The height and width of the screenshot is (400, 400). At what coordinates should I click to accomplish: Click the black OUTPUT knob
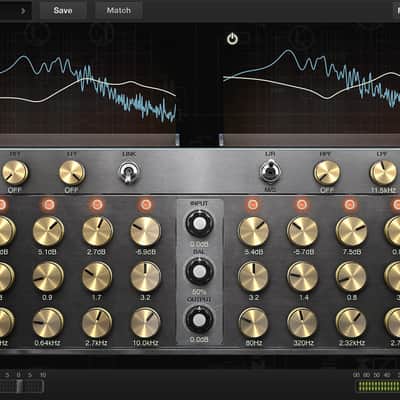coord(199,319)
